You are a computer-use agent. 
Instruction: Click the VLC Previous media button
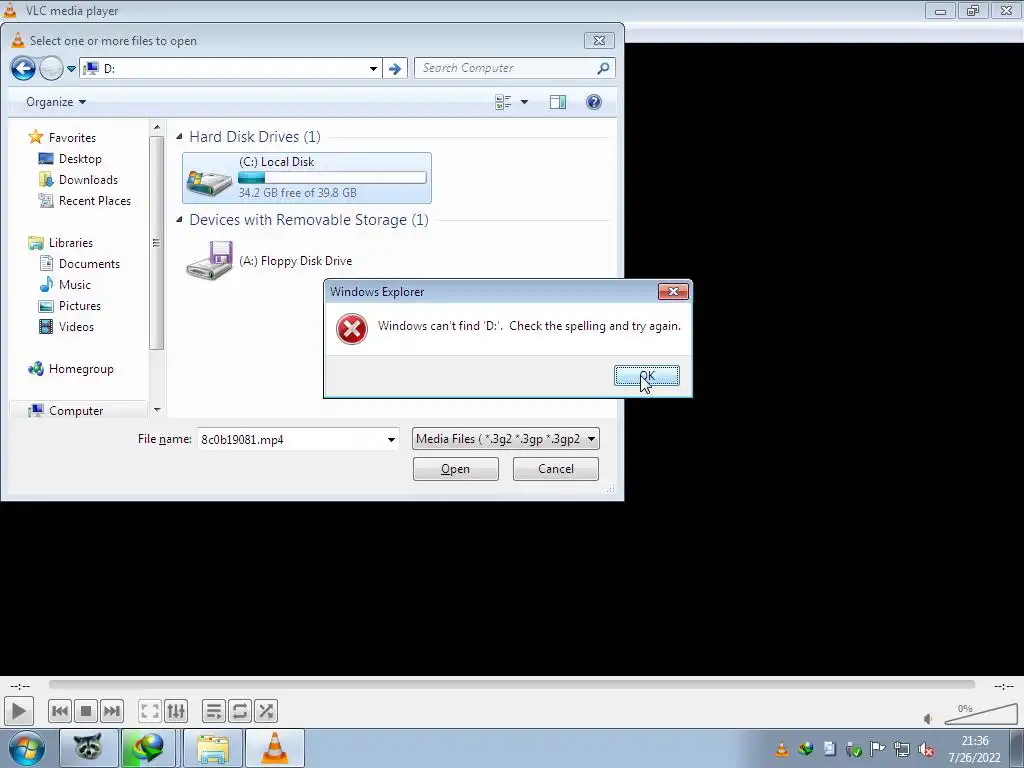pos(60,711)
